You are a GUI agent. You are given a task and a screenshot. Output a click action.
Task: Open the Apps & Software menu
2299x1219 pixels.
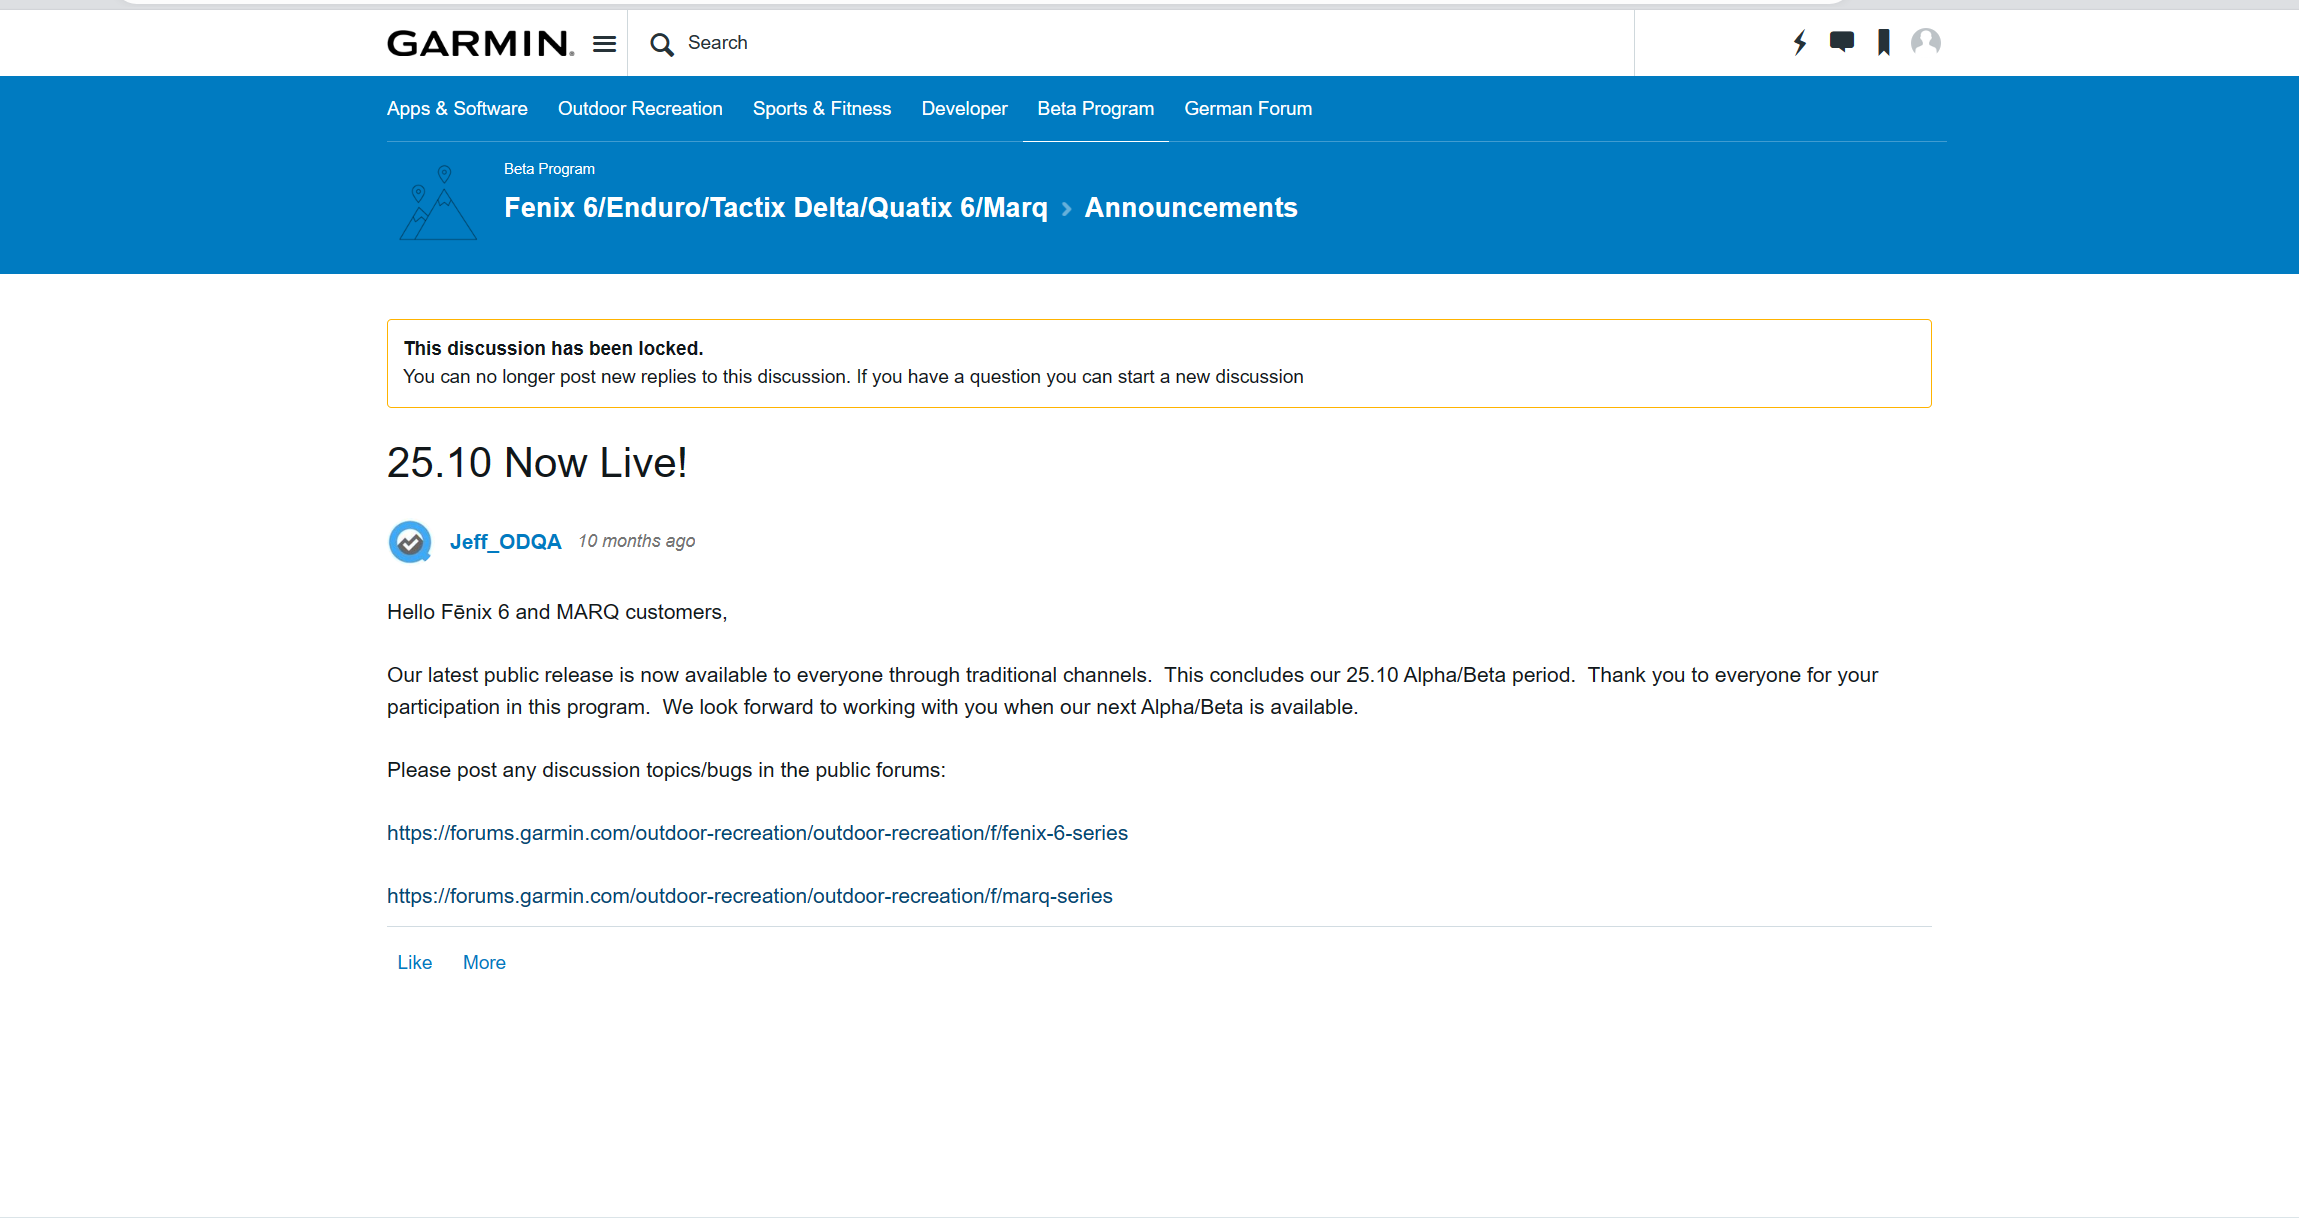click(457, 108)
